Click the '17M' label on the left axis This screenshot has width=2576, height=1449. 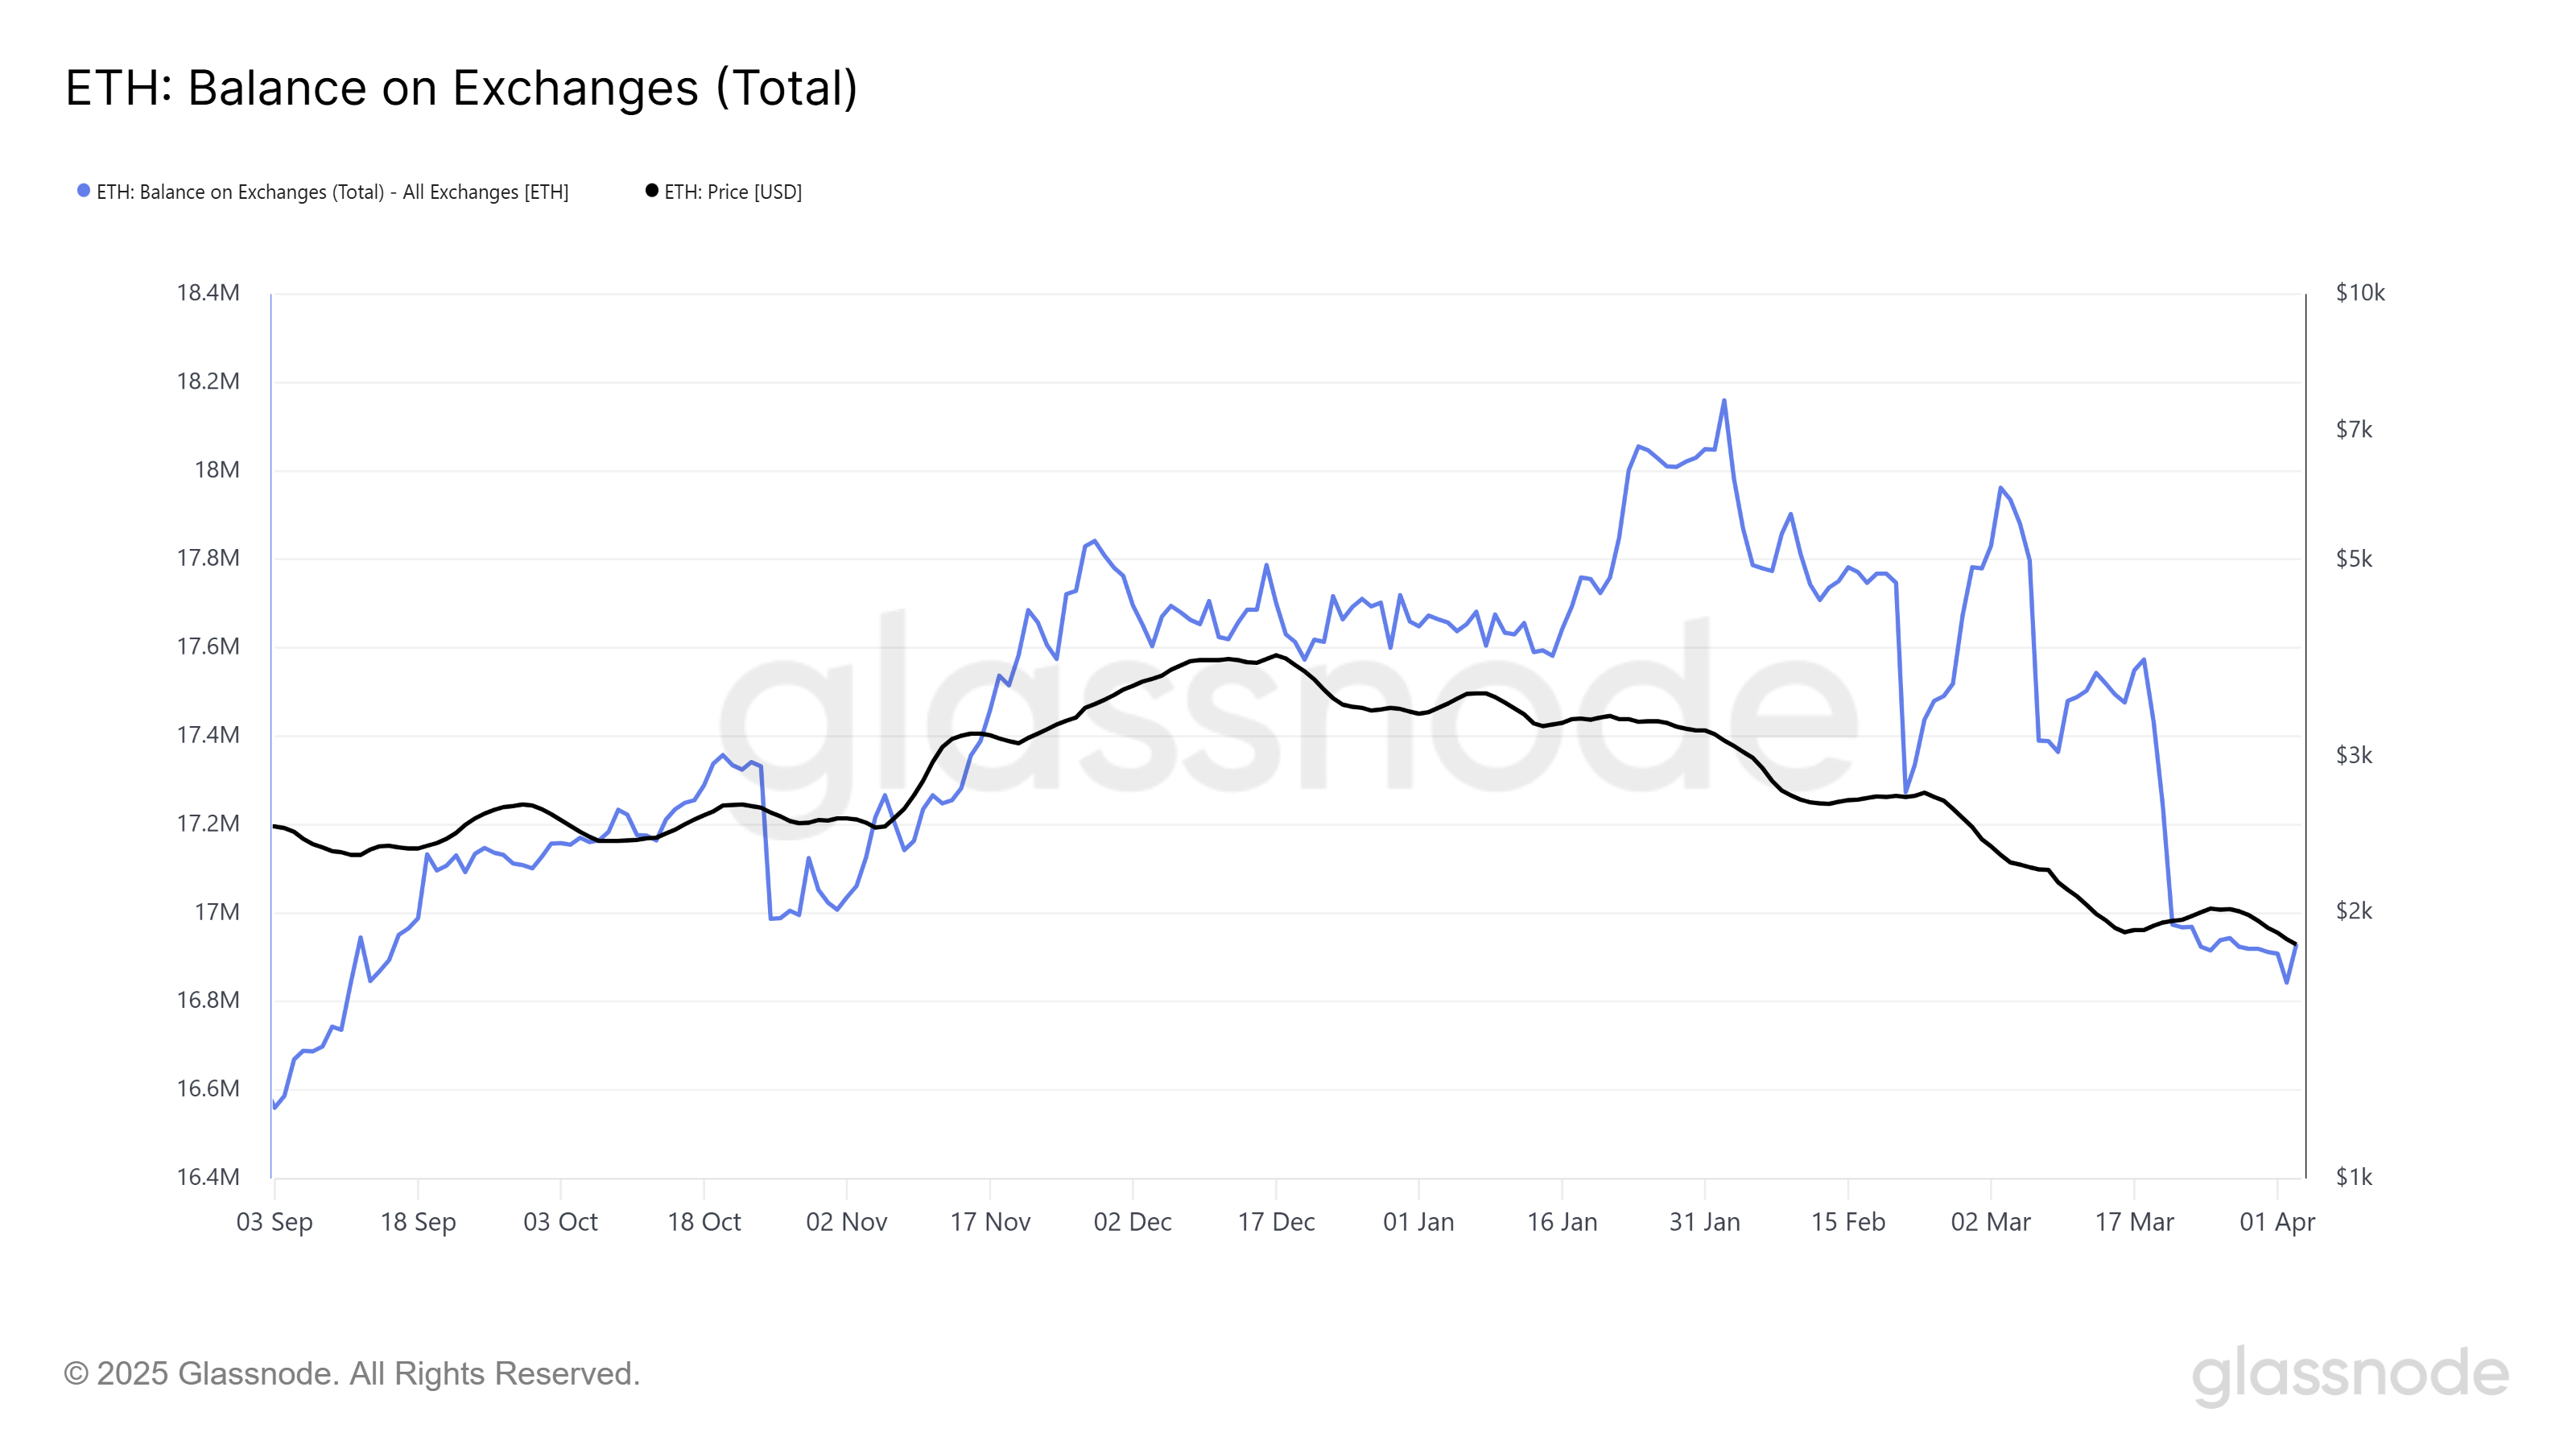(217, 912)
